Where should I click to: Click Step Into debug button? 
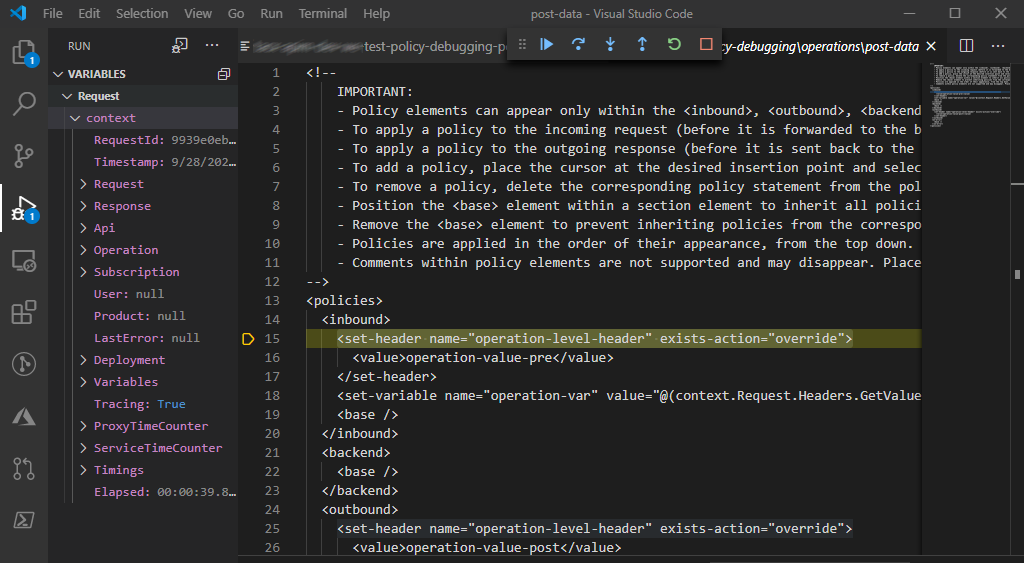coord(610,45)
